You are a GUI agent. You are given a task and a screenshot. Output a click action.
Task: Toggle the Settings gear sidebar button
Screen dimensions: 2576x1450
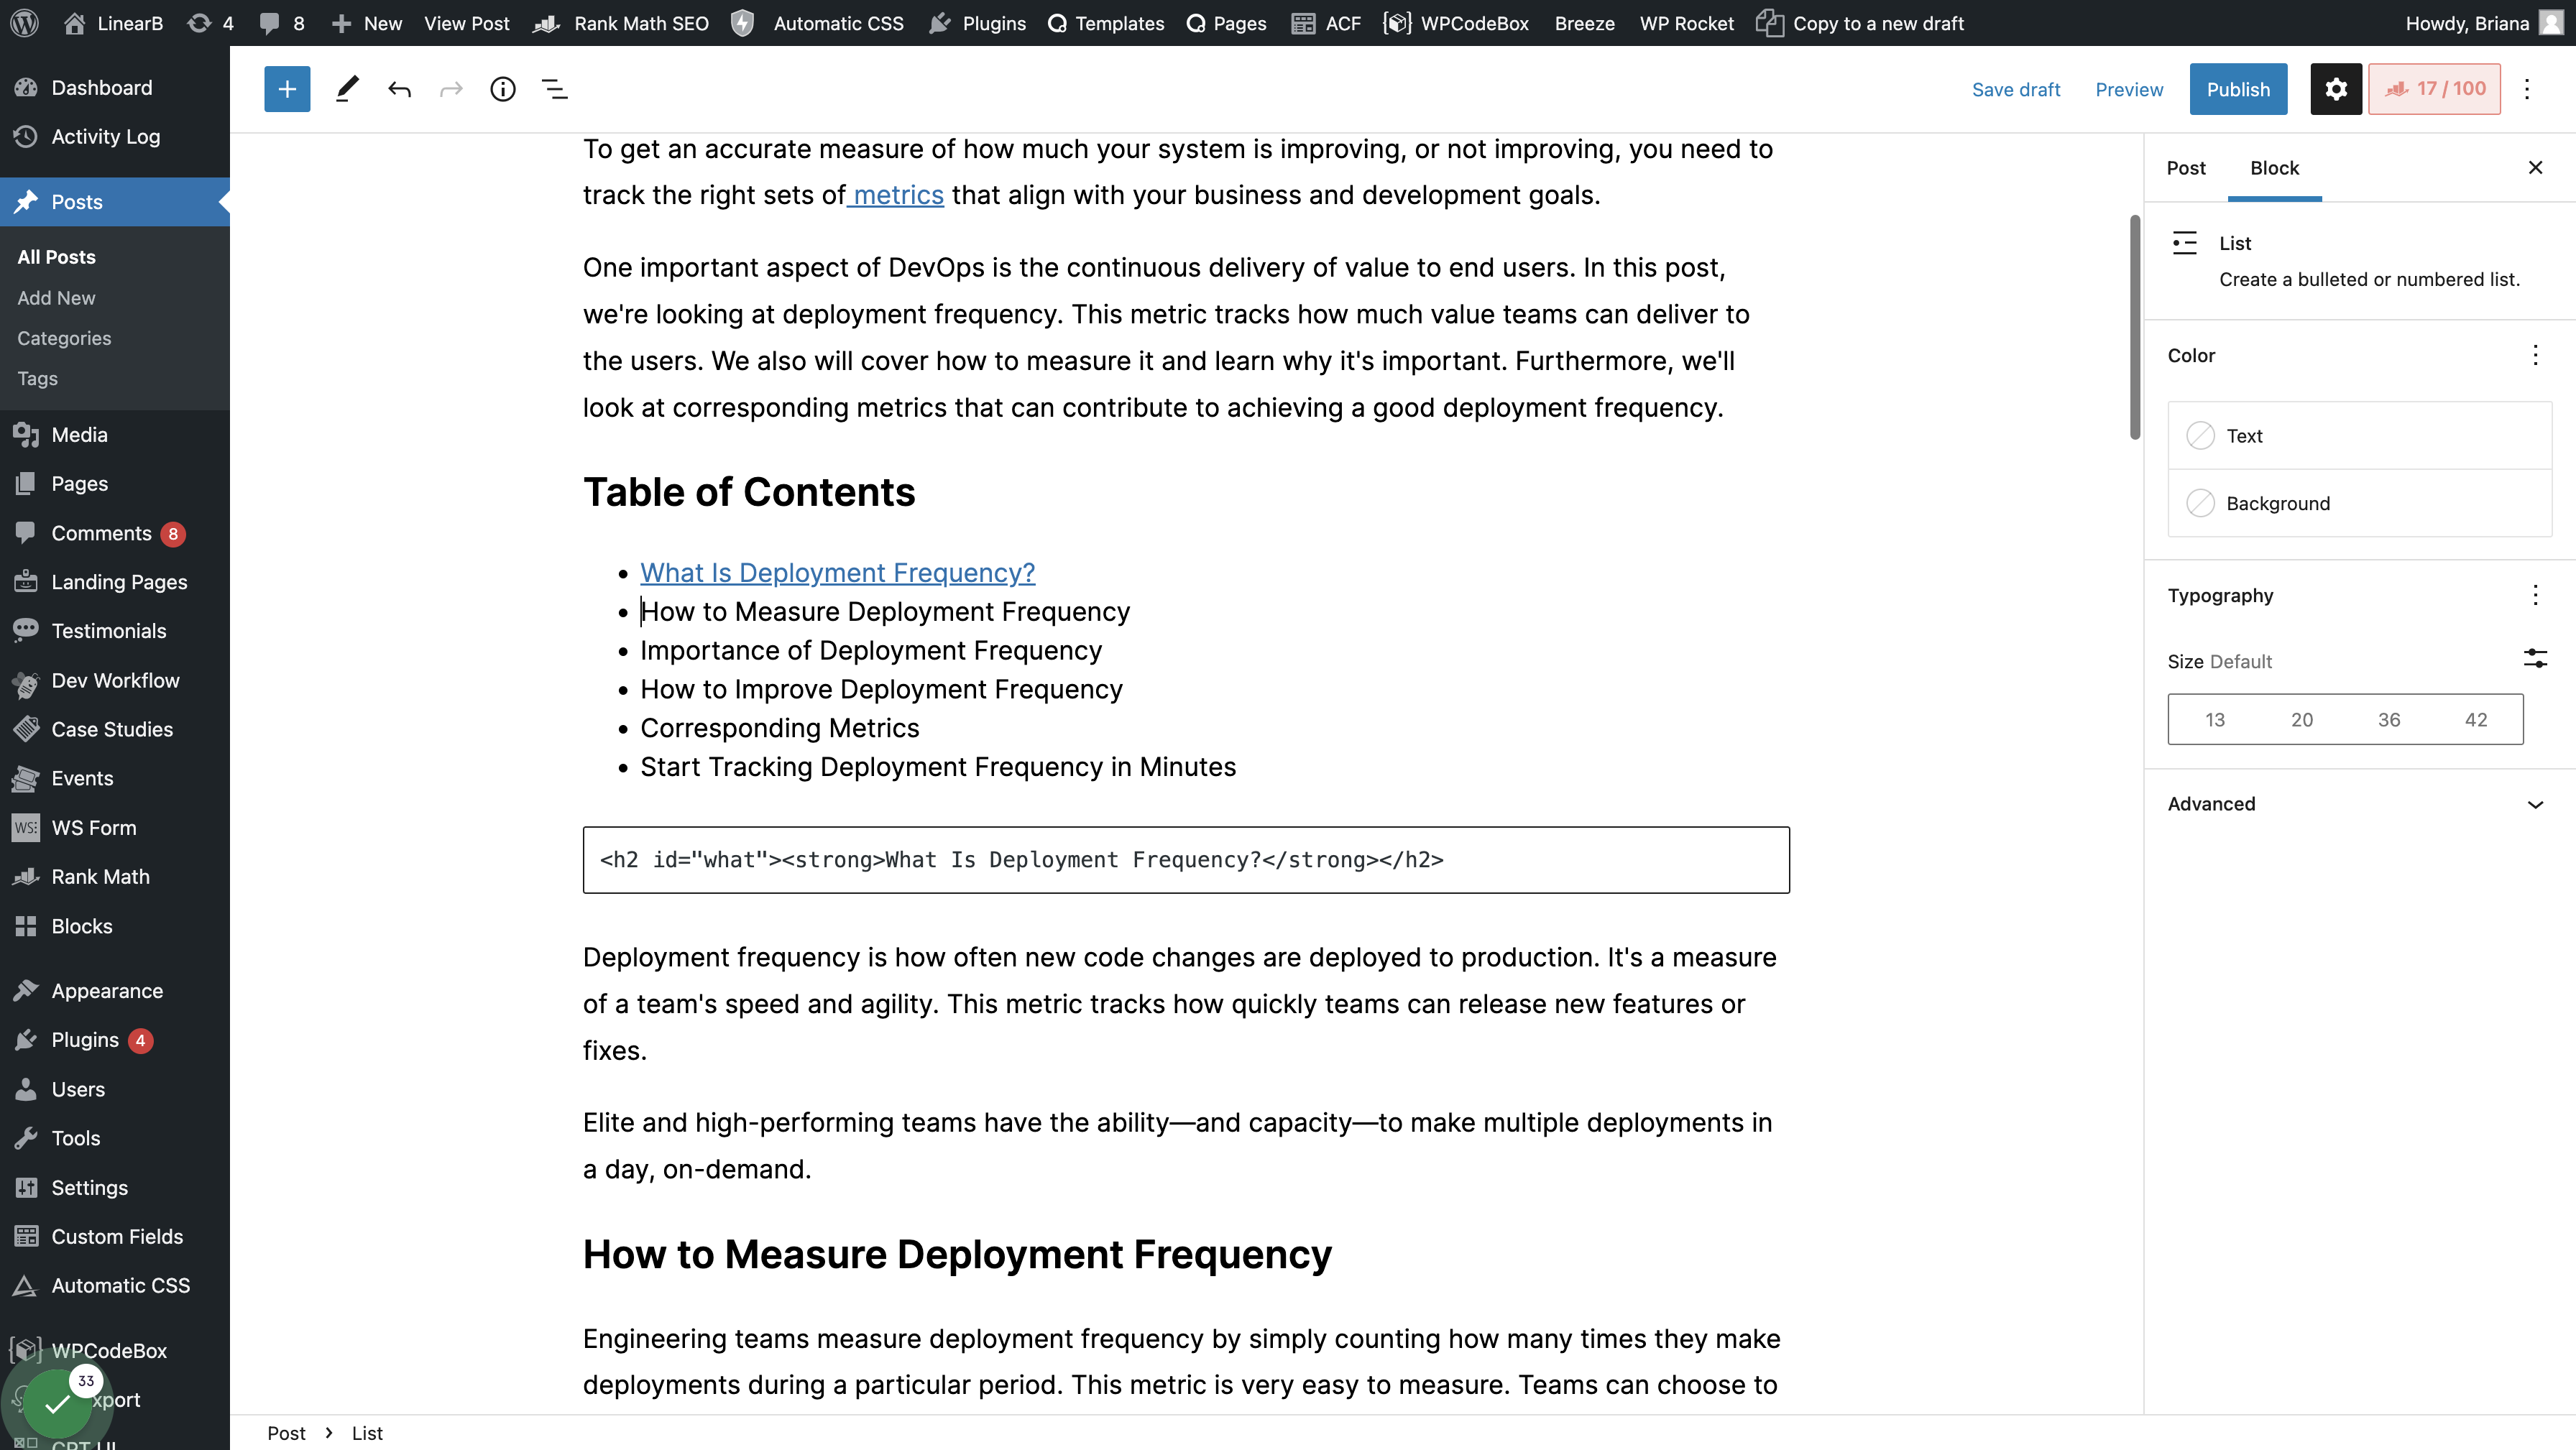point(2336,89)
